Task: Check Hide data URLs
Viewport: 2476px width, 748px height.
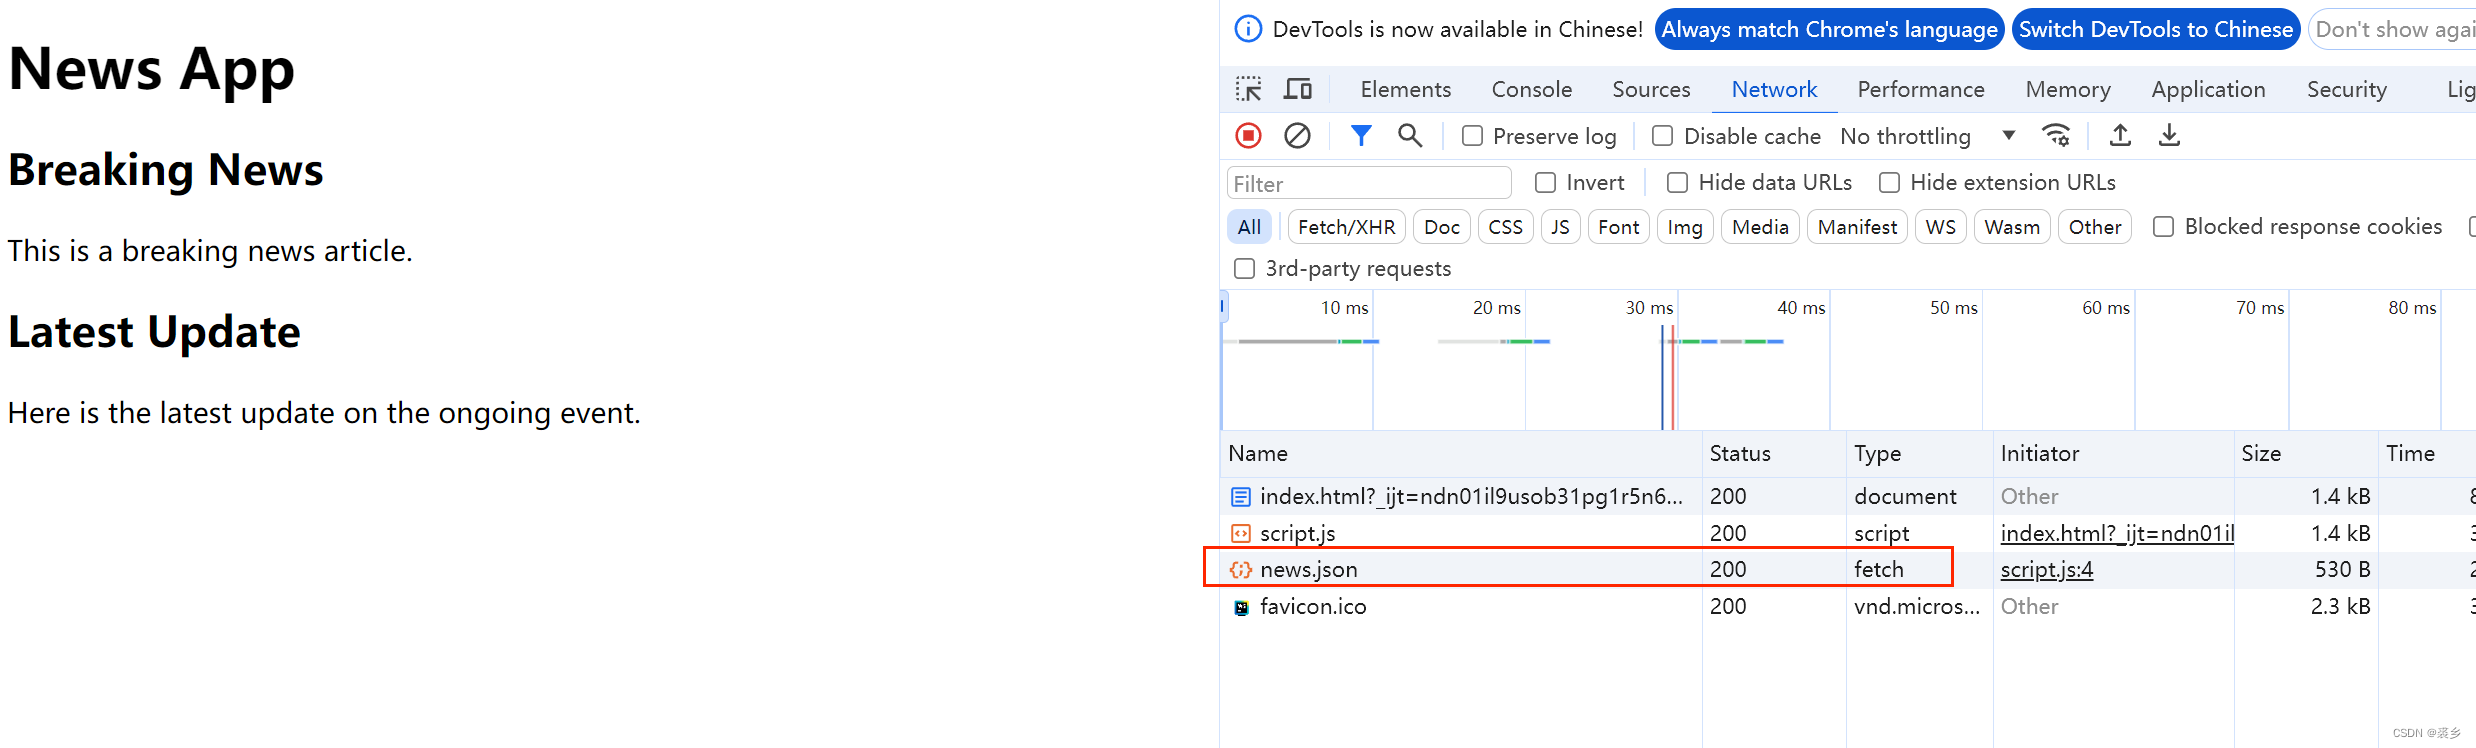Action: point(1678,183)
